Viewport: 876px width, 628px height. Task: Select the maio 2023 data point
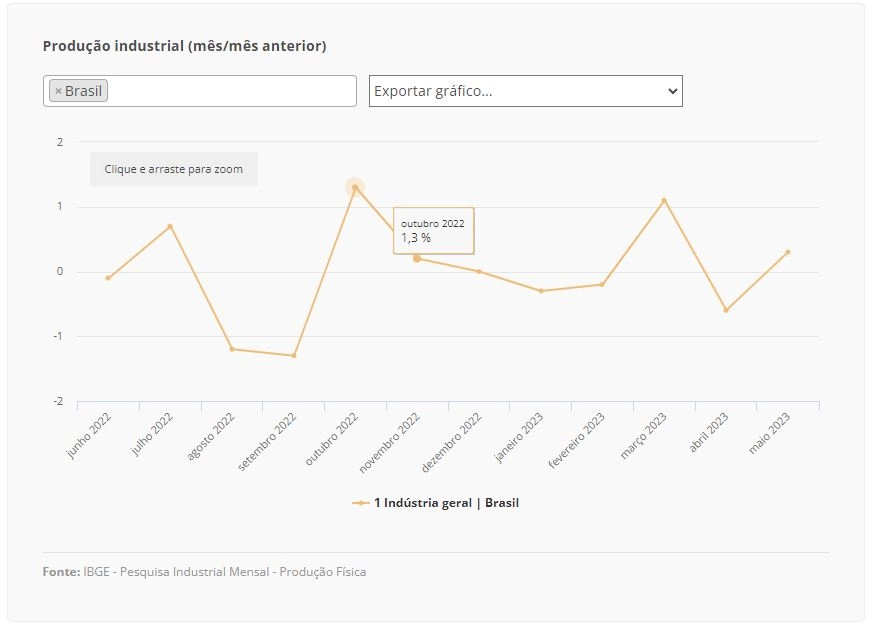point(788,252)
